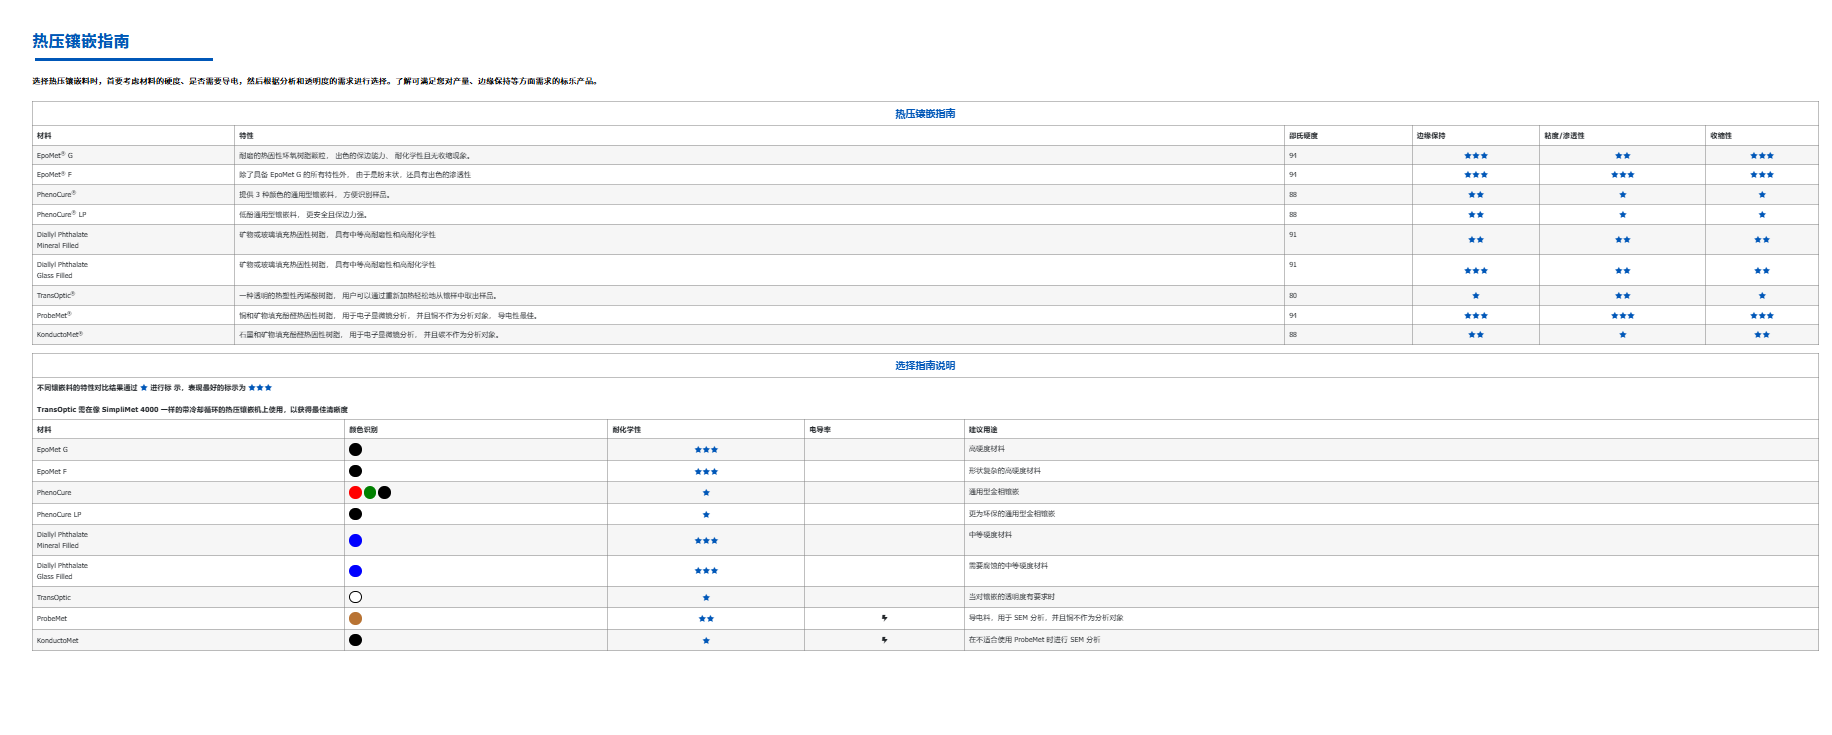Image resolution: width=1832 pixels, height=735 pixels.
Task: Click the three-star example ending the legend sentence
Action: click(260, 388)
